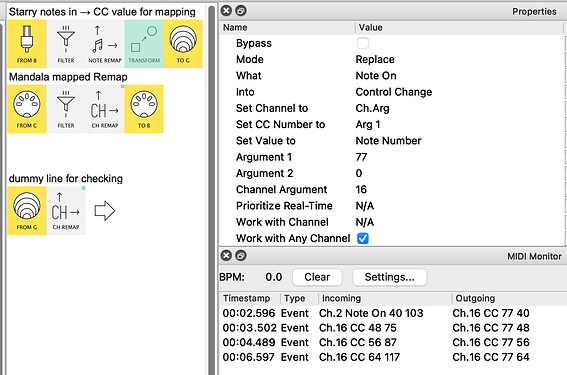Image resolution: width=567 pixels, height=375 pixels.
Task: Click the Work with Channel N/A value
Action: coord(364,222)
